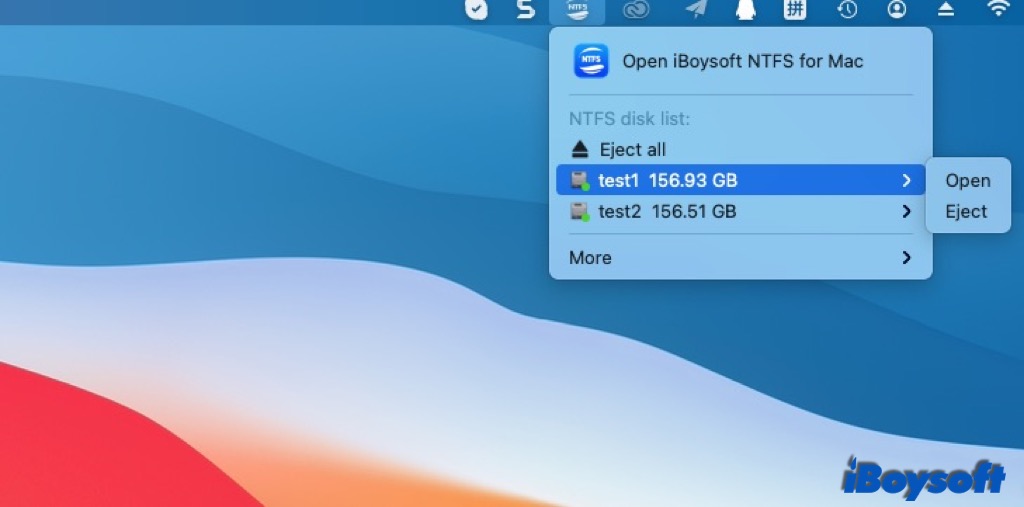Click the iBoysoft NTFS menu bar icon
Viewport: 1024px width, 507px height.
pos(577,10)
